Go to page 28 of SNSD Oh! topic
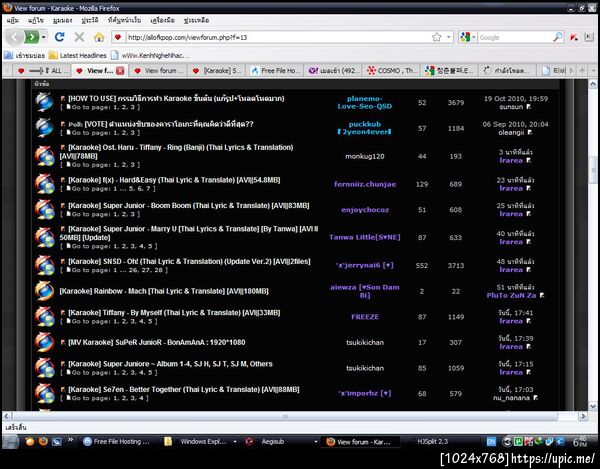600x469 pixels. pyautogui.click(x=158, y=270)
